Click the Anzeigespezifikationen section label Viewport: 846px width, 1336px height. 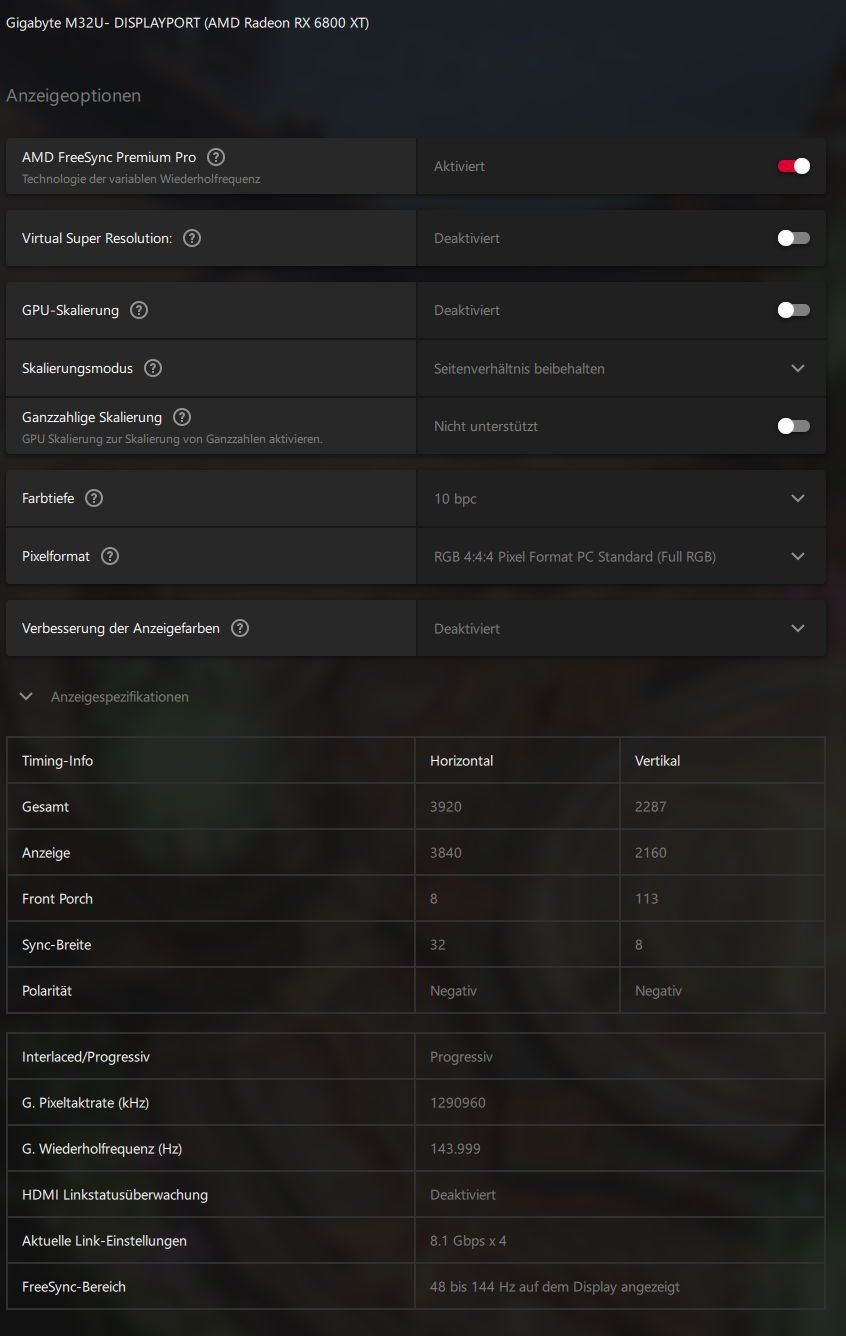[x=120, y=697]
